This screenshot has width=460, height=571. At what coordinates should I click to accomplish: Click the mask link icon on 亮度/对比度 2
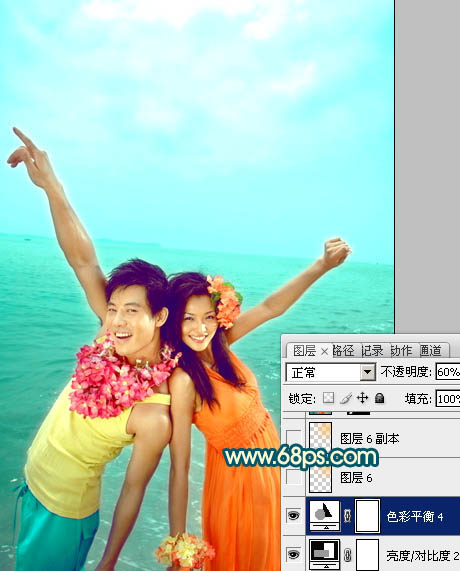(x=347, y=555)
